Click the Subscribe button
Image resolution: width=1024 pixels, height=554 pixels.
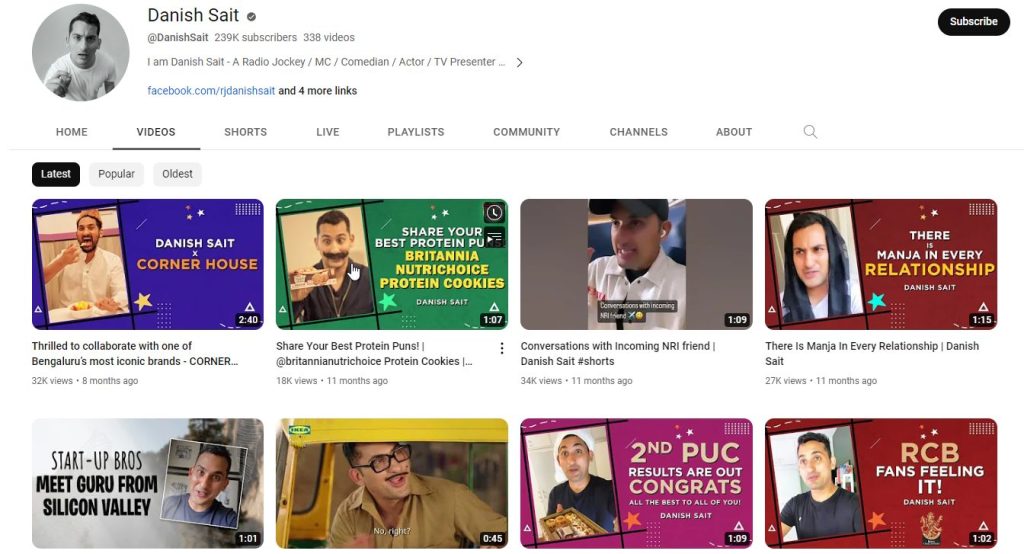[973, 22]
